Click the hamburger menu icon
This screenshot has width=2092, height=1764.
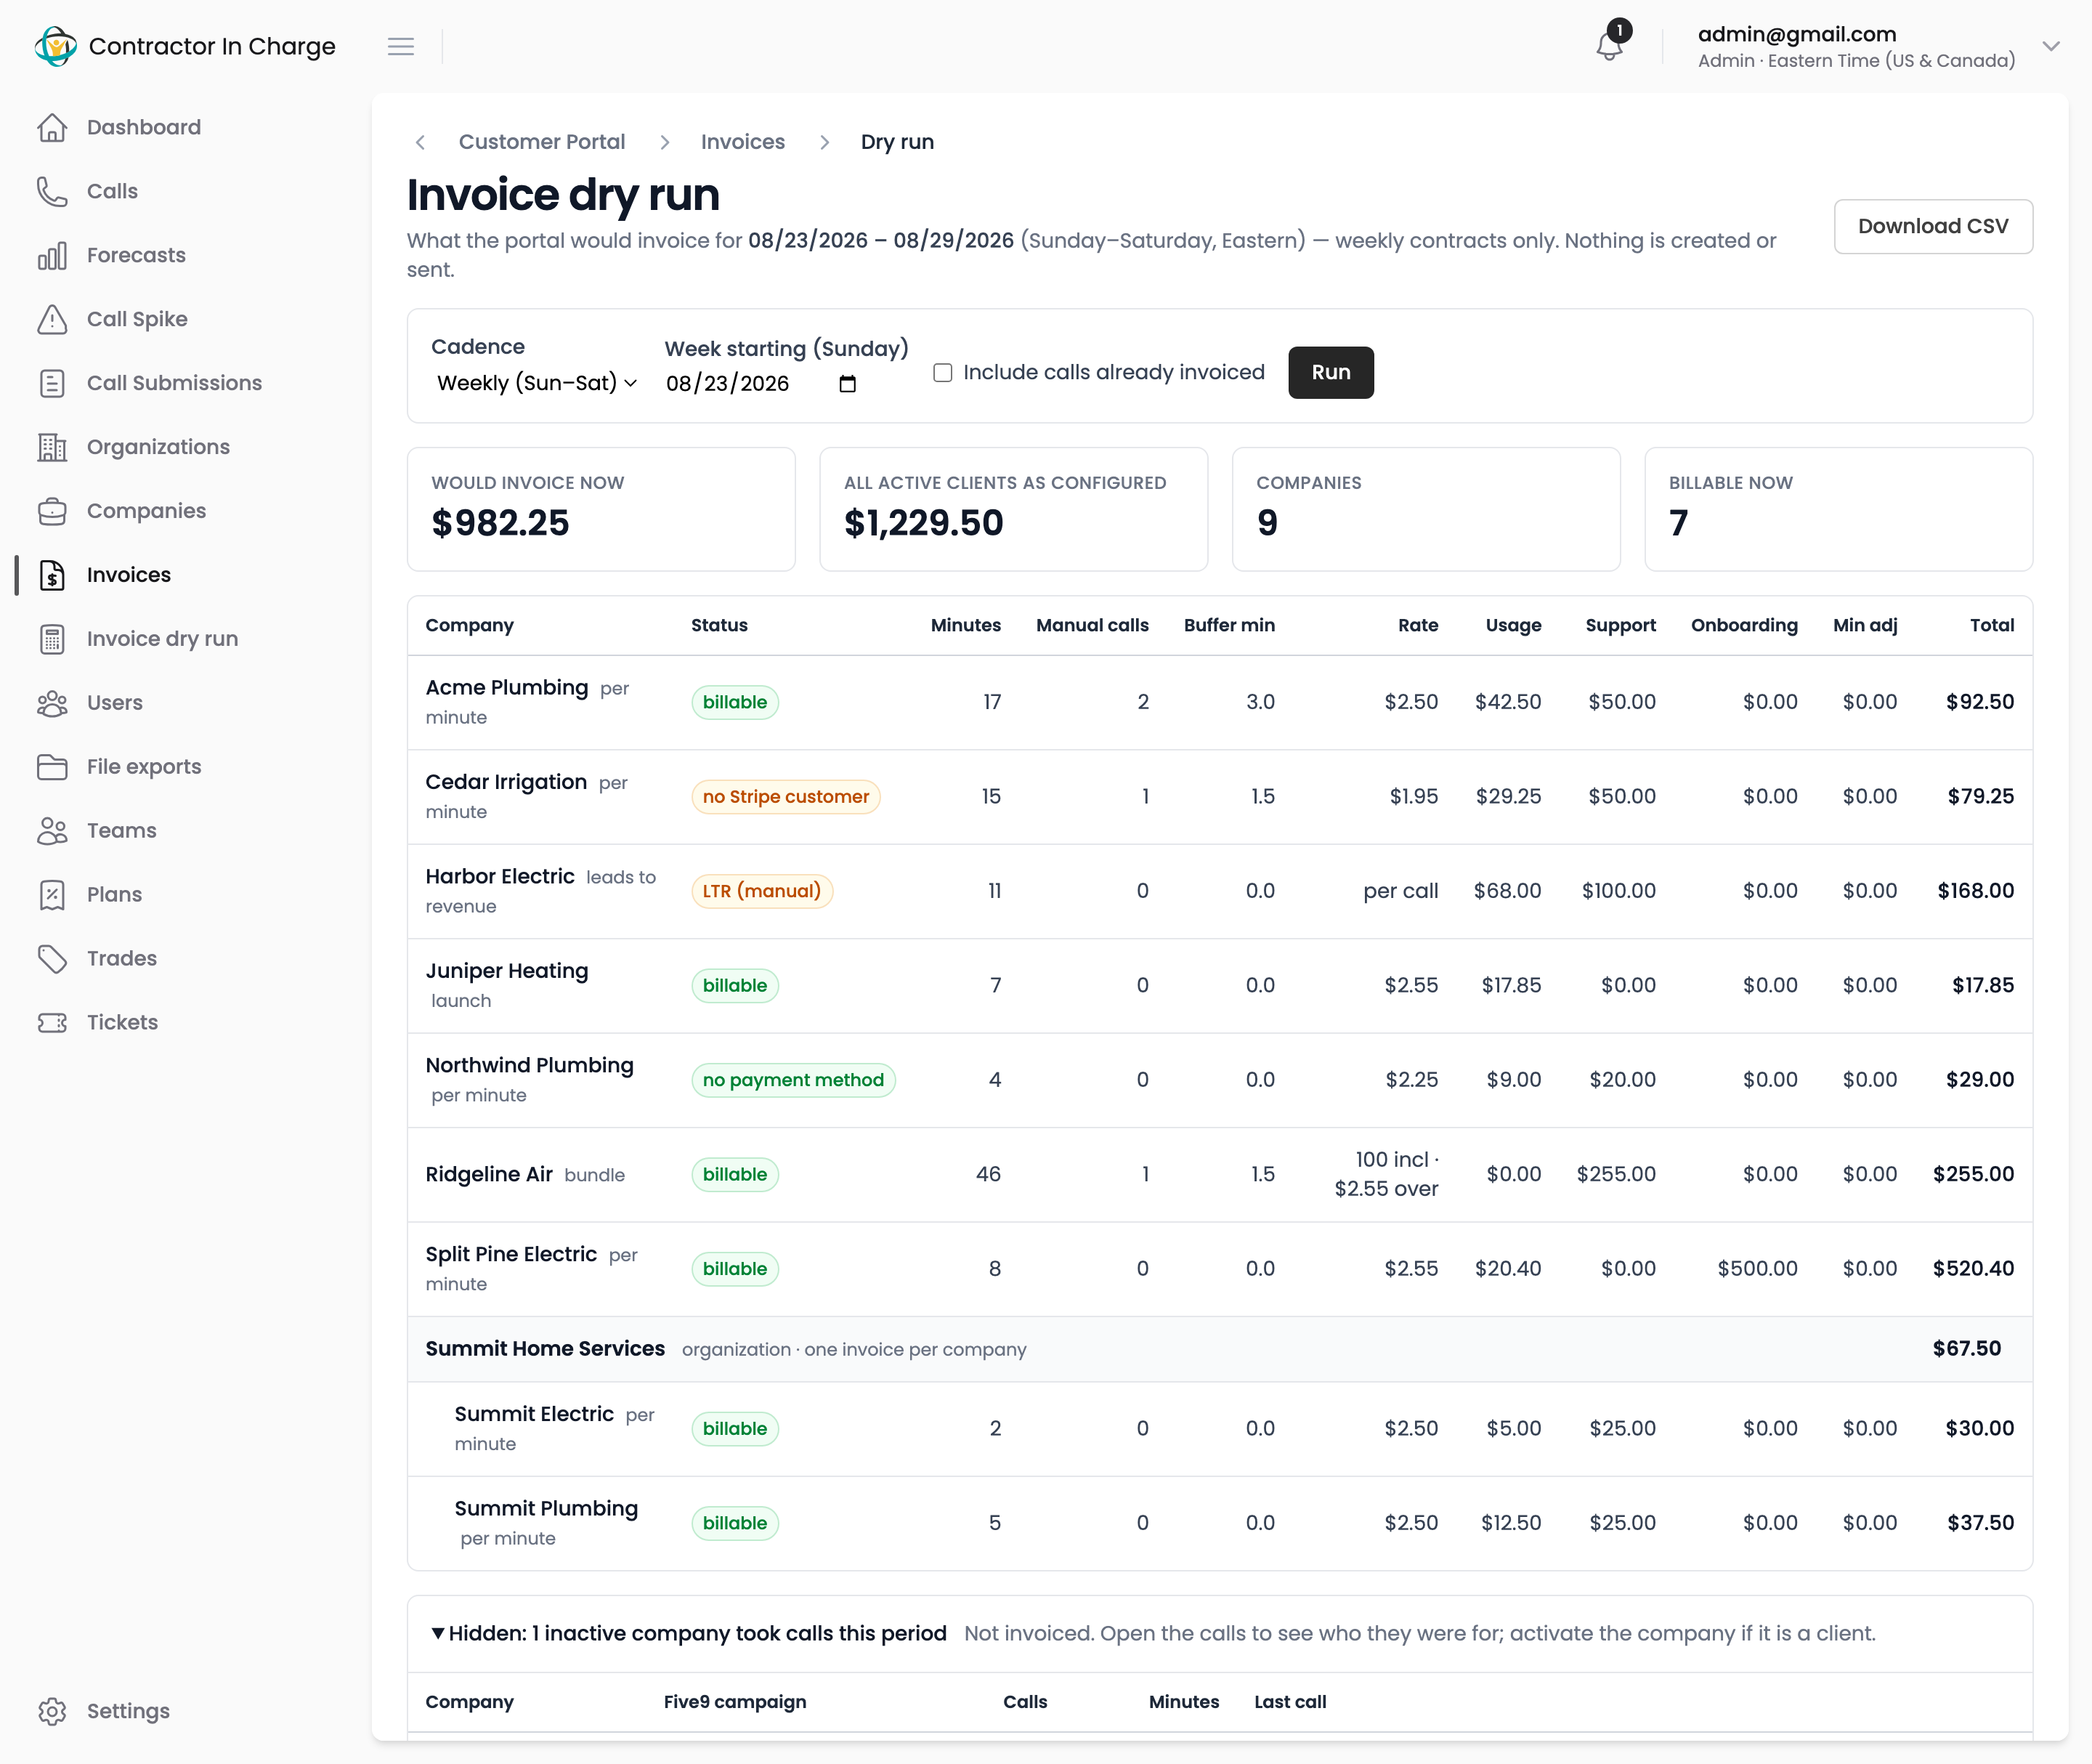401,46
